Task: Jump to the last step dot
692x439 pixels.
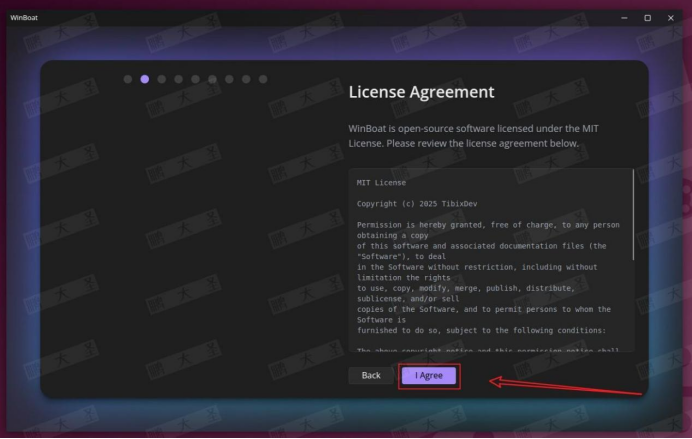Action: coord(263,79)
